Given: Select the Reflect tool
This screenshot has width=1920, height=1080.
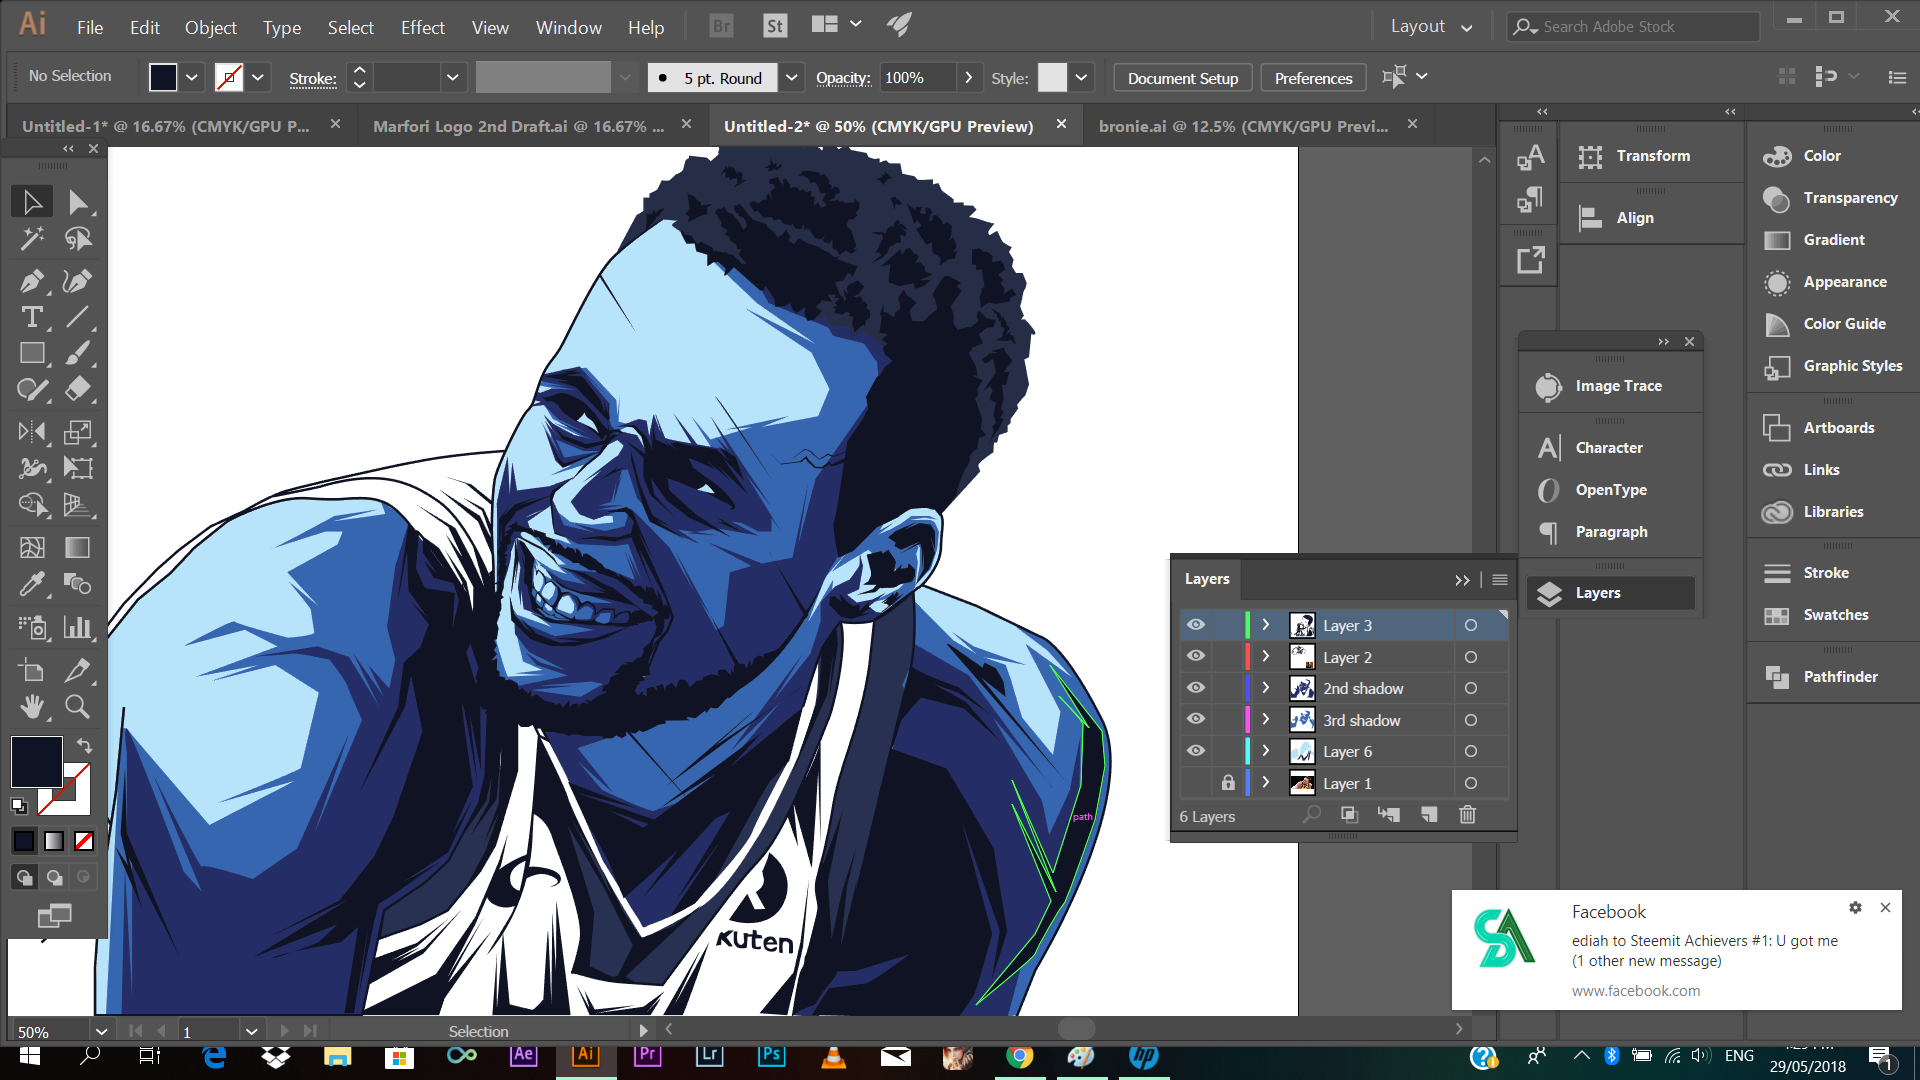Looking at the screenshot, I should pos(32,432).
